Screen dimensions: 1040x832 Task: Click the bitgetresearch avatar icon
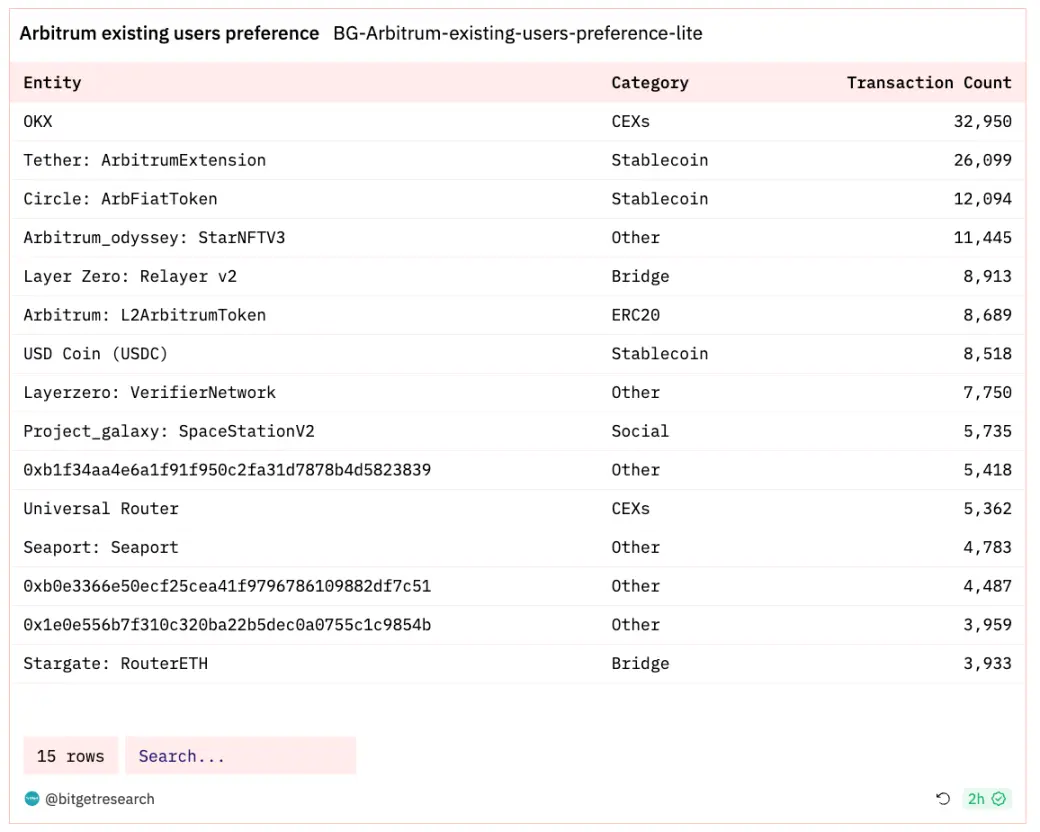coord(32,799)
